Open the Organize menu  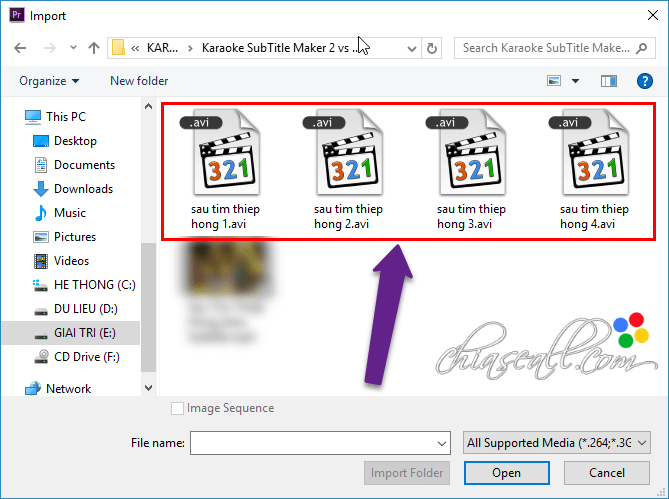(x=49, y=81)
